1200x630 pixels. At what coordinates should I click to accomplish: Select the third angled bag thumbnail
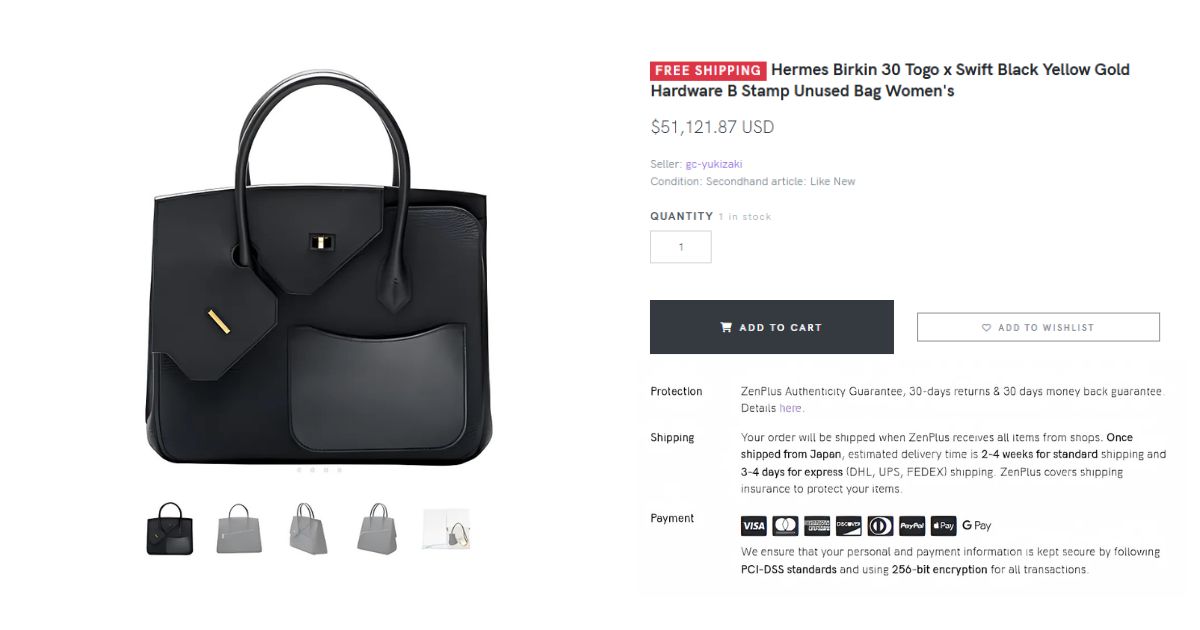point(308,529)
